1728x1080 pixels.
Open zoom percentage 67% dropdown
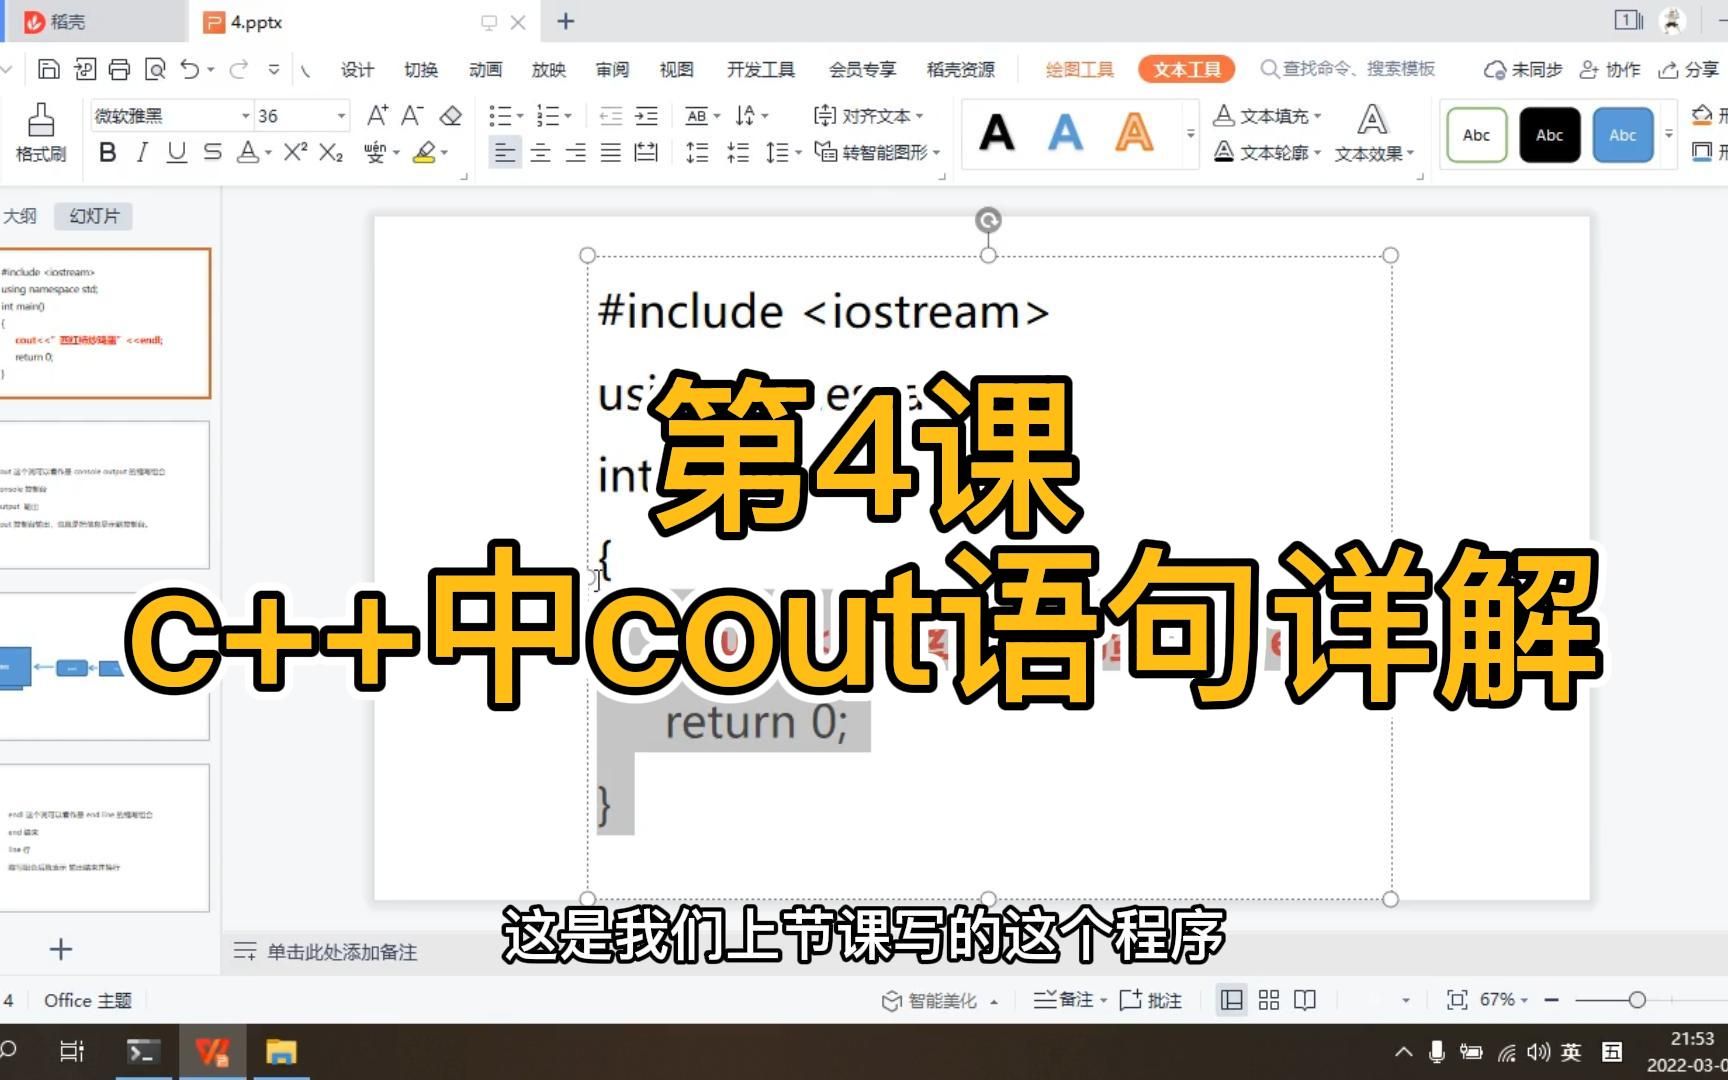[x=1504, y=1000]
